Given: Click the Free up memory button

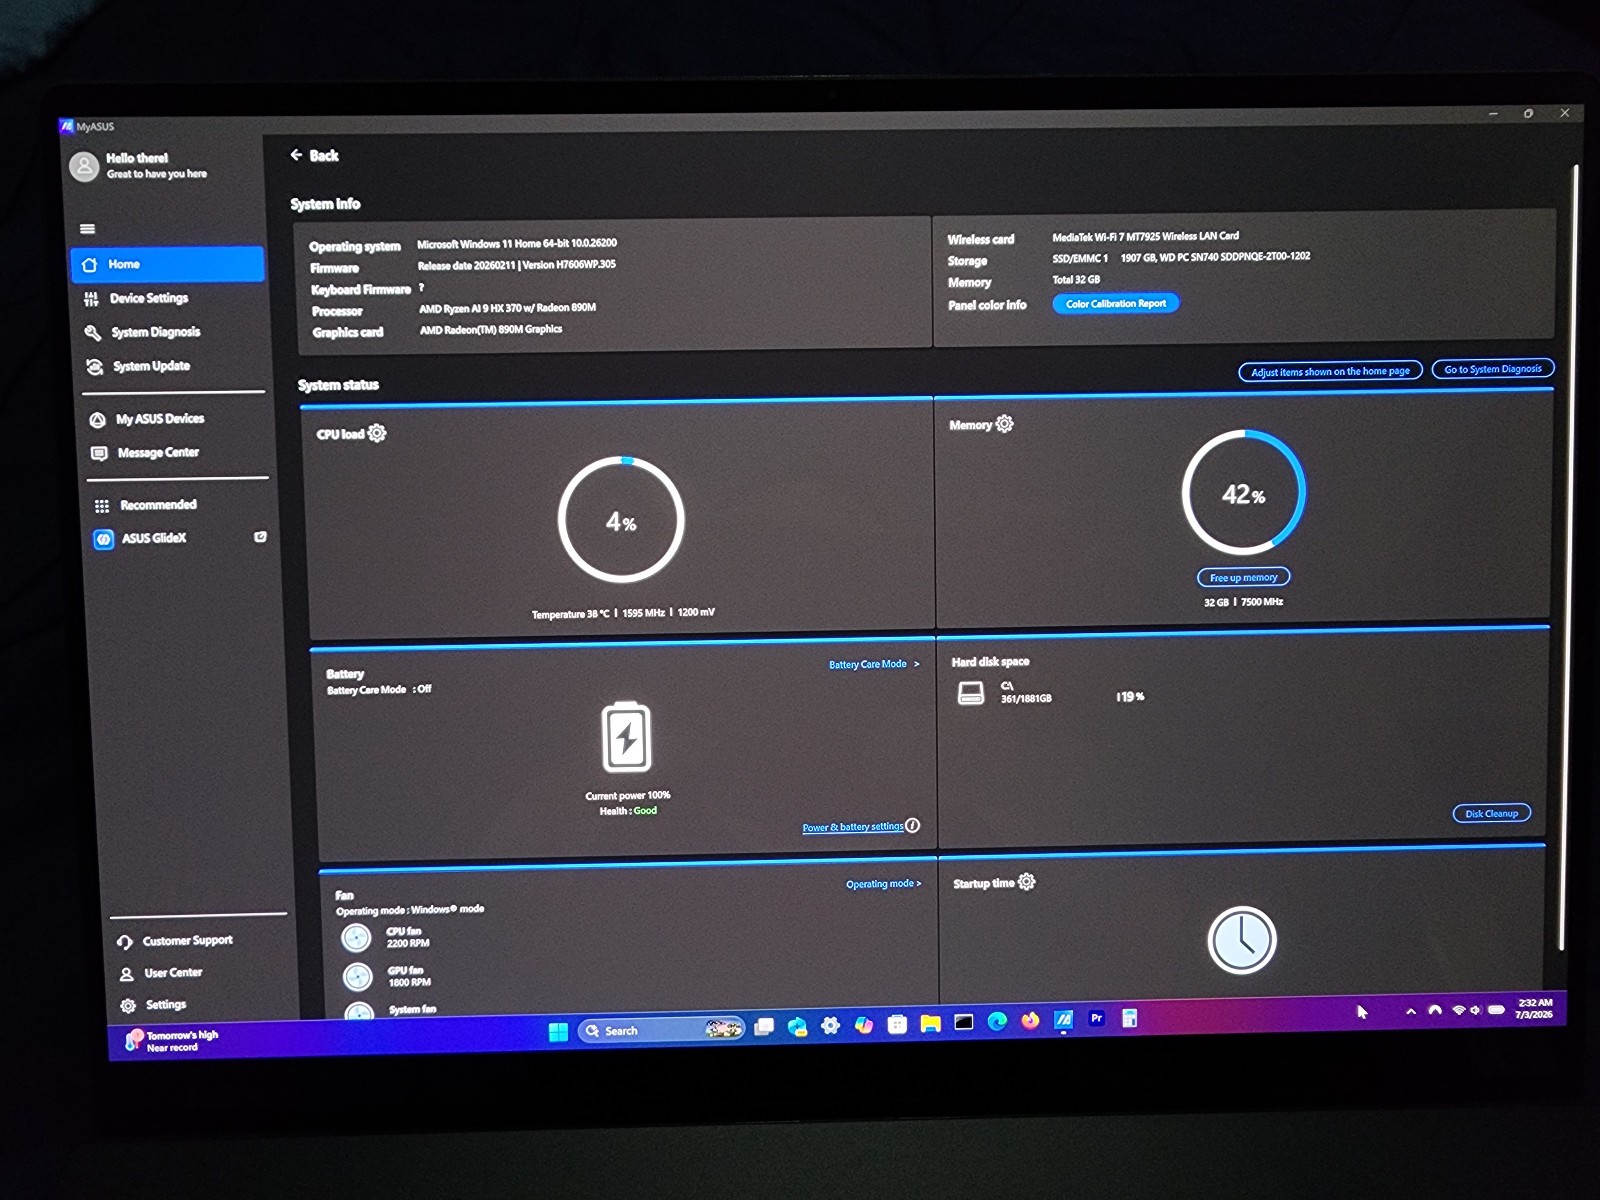Looking at the screenshot, I should click(1244, 577).
